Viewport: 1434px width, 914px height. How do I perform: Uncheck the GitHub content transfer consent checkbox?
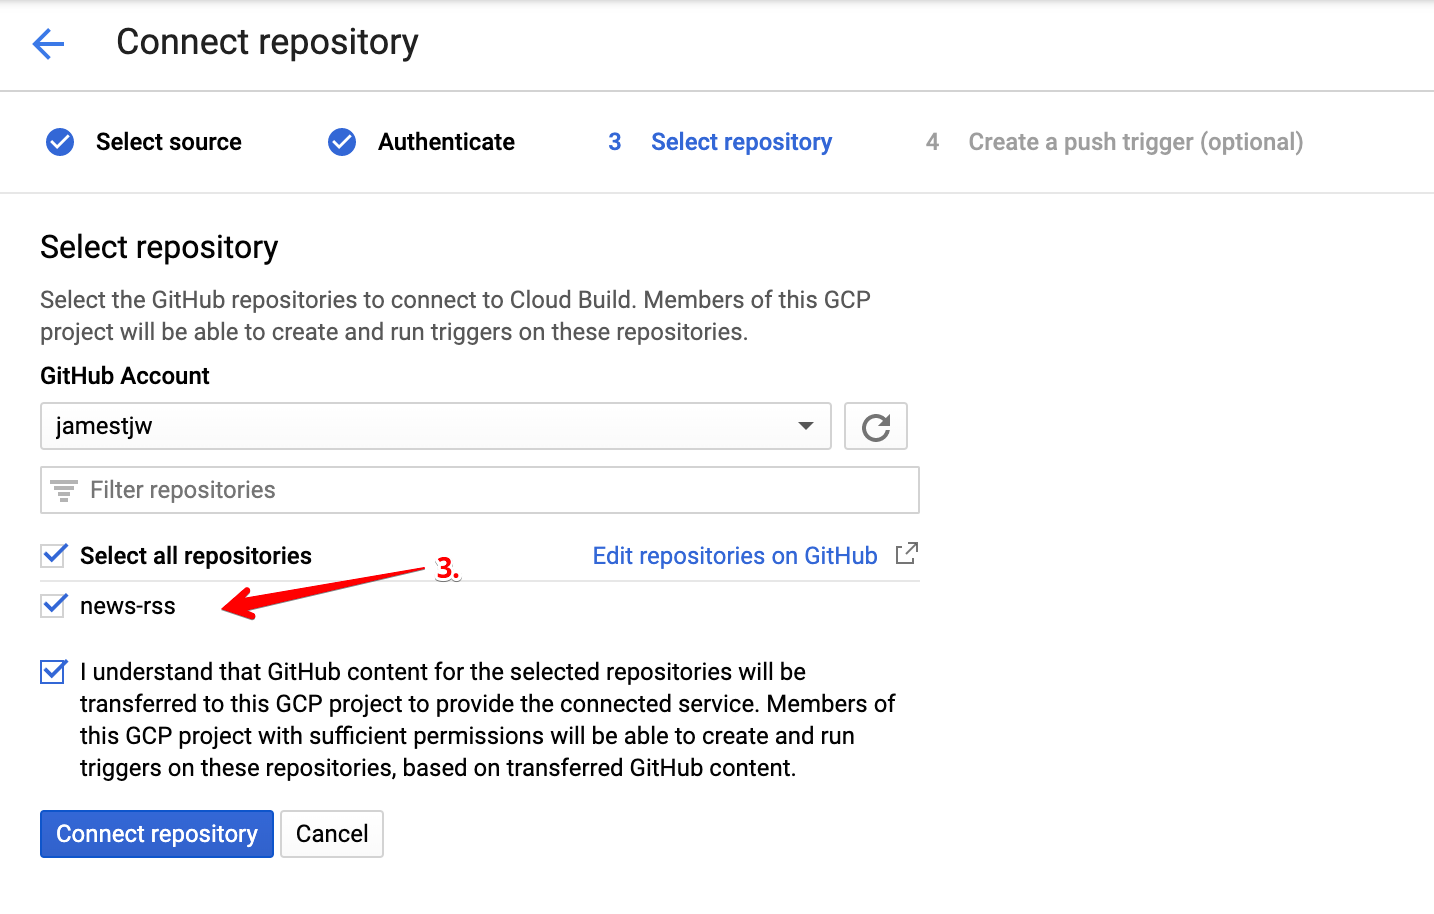[53, 671]
